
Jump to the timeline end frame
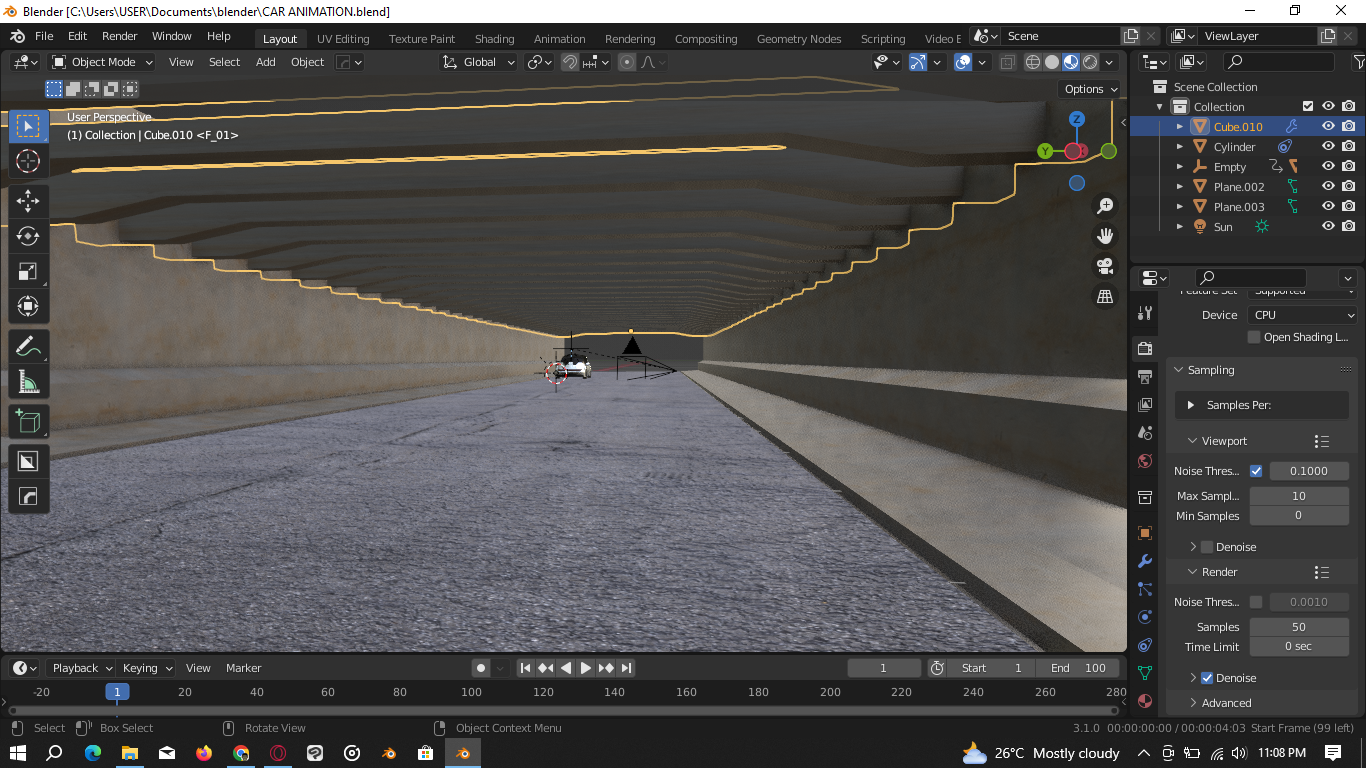pyautogui.click(x=626, y=668)
